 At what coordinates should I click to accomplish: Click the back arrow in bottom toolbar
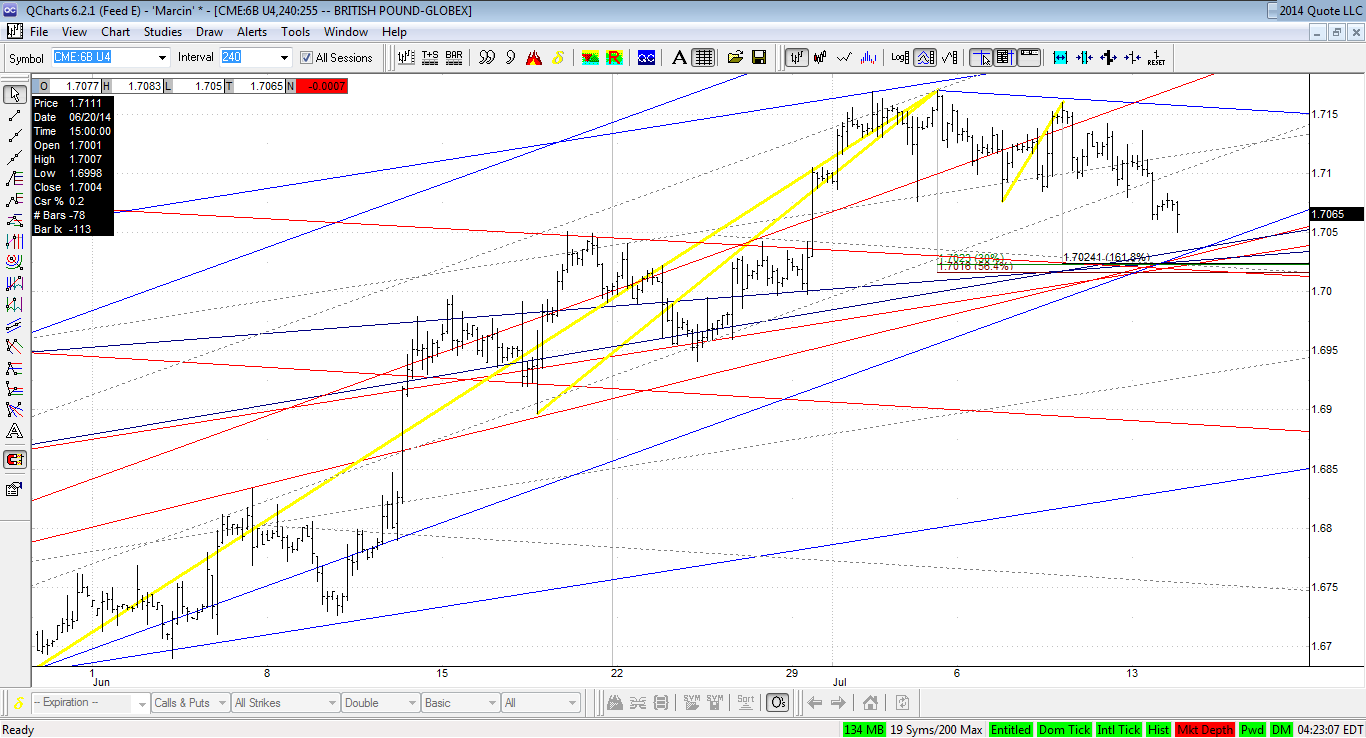(x=814, y=703)
